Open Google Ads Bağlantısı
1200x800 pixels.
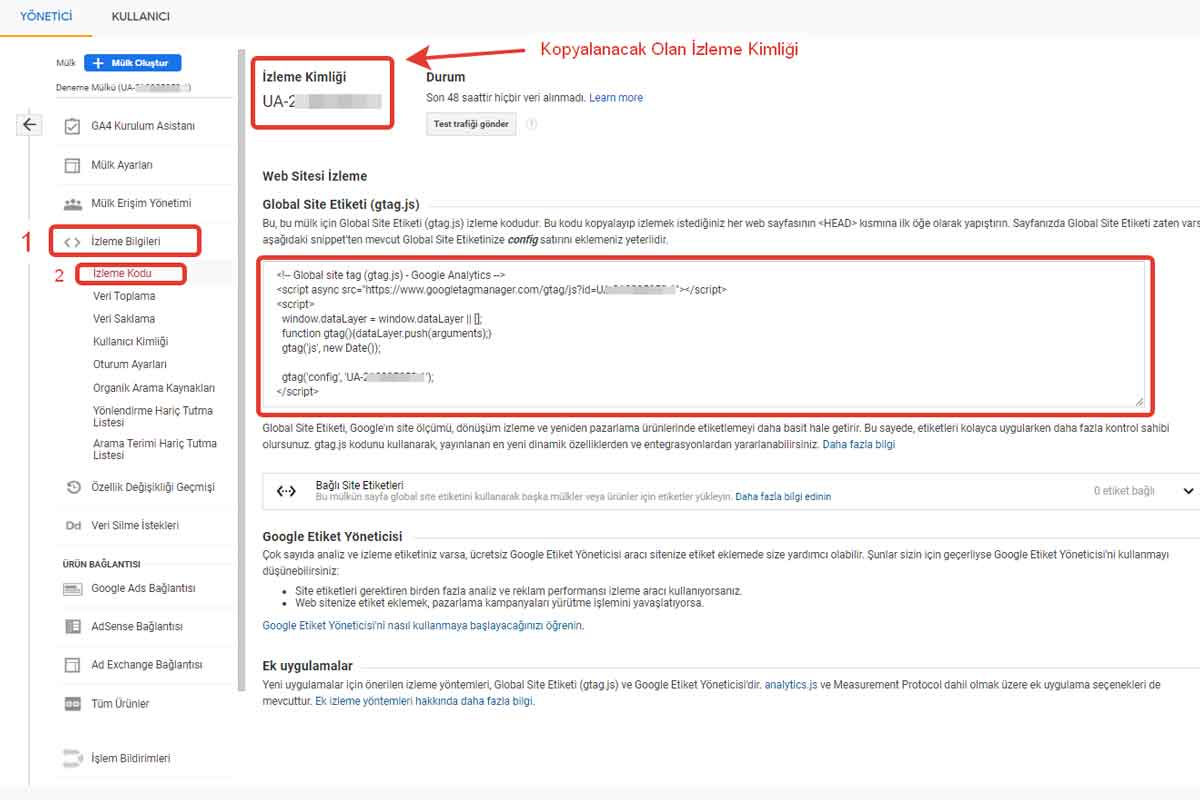[143, 588]
